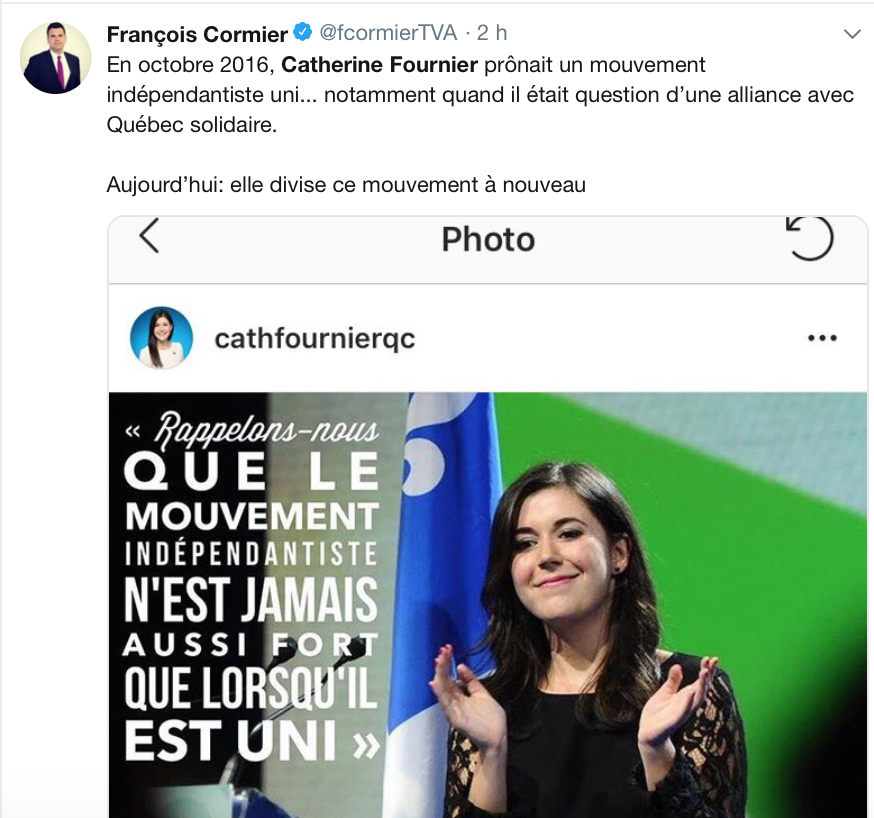Click the "Rappelons-nous" script text in the image
The width and height of the screenshot is (874, 818).
tap(265, 431)
